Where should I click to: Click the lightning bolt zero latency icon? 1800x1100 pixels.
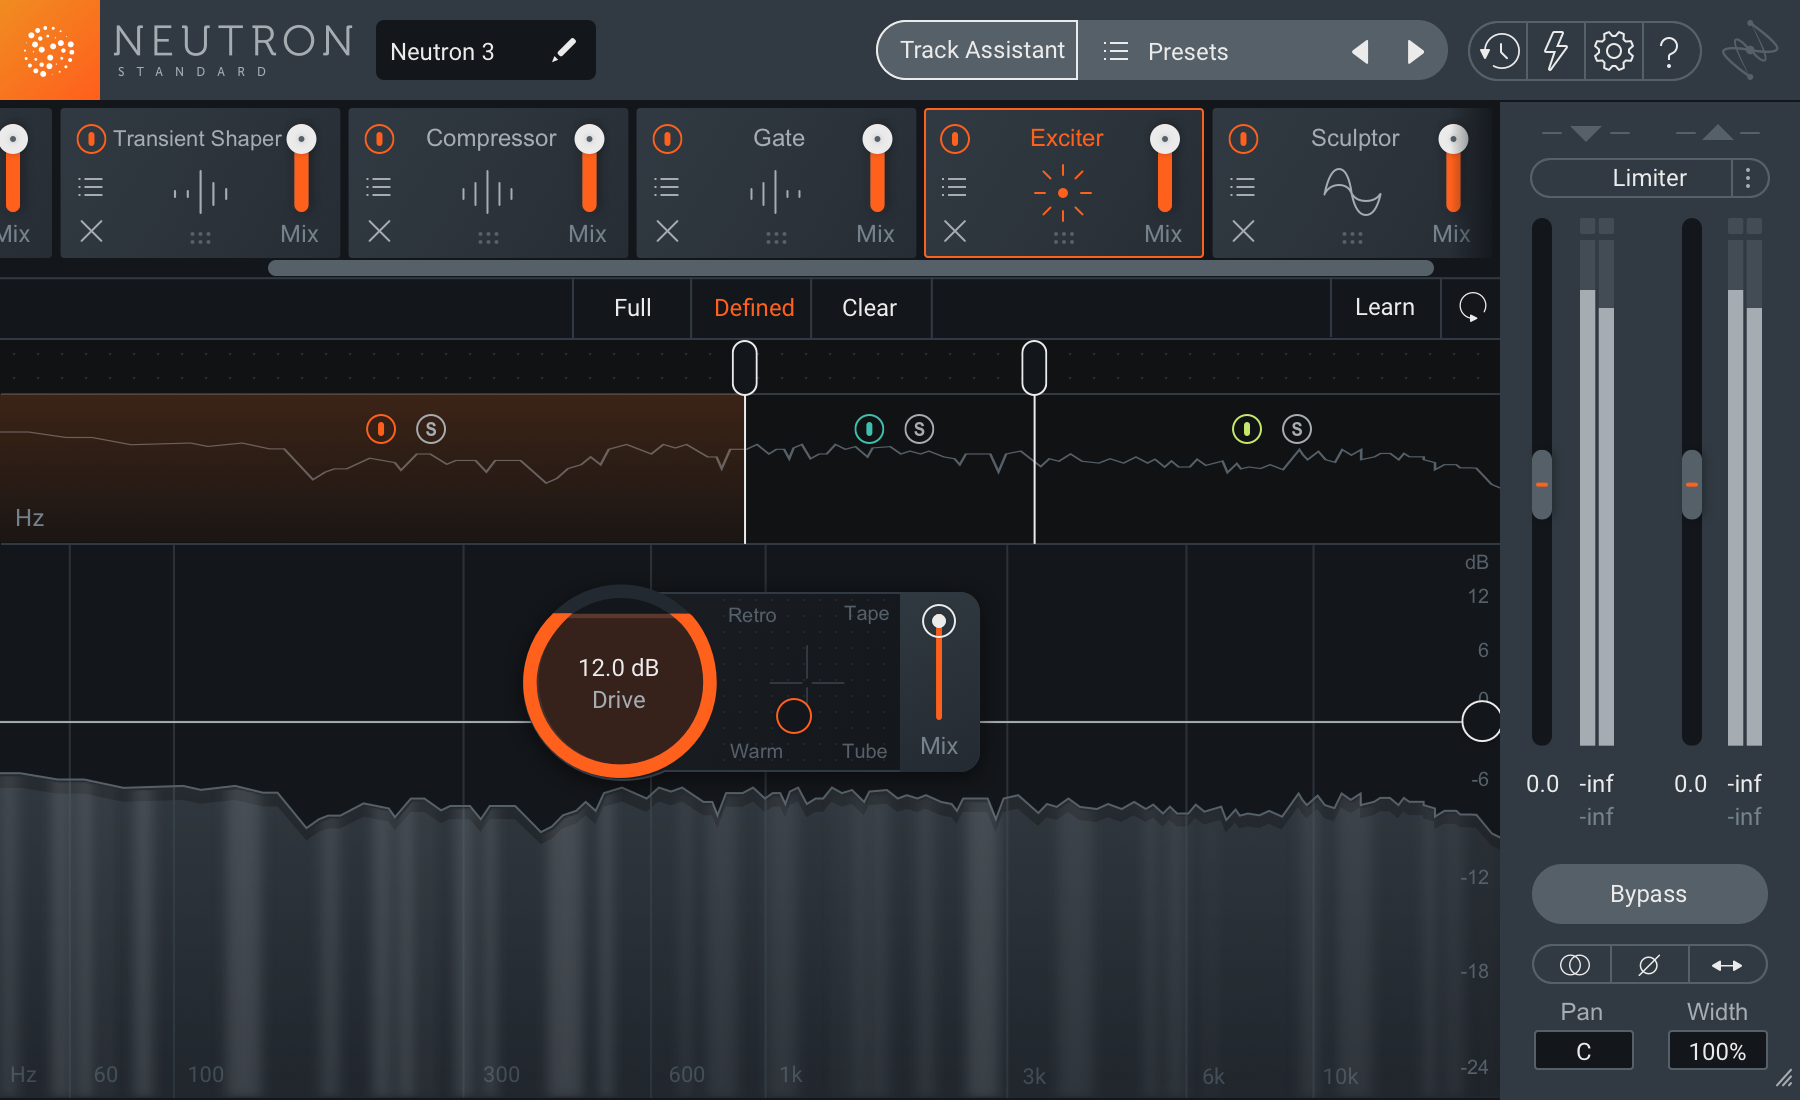[1555, 51]
